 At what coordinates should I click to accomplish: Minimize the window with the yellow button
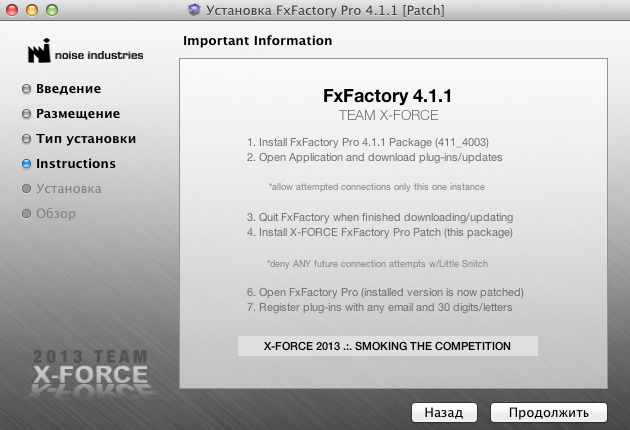coord(32,10)
